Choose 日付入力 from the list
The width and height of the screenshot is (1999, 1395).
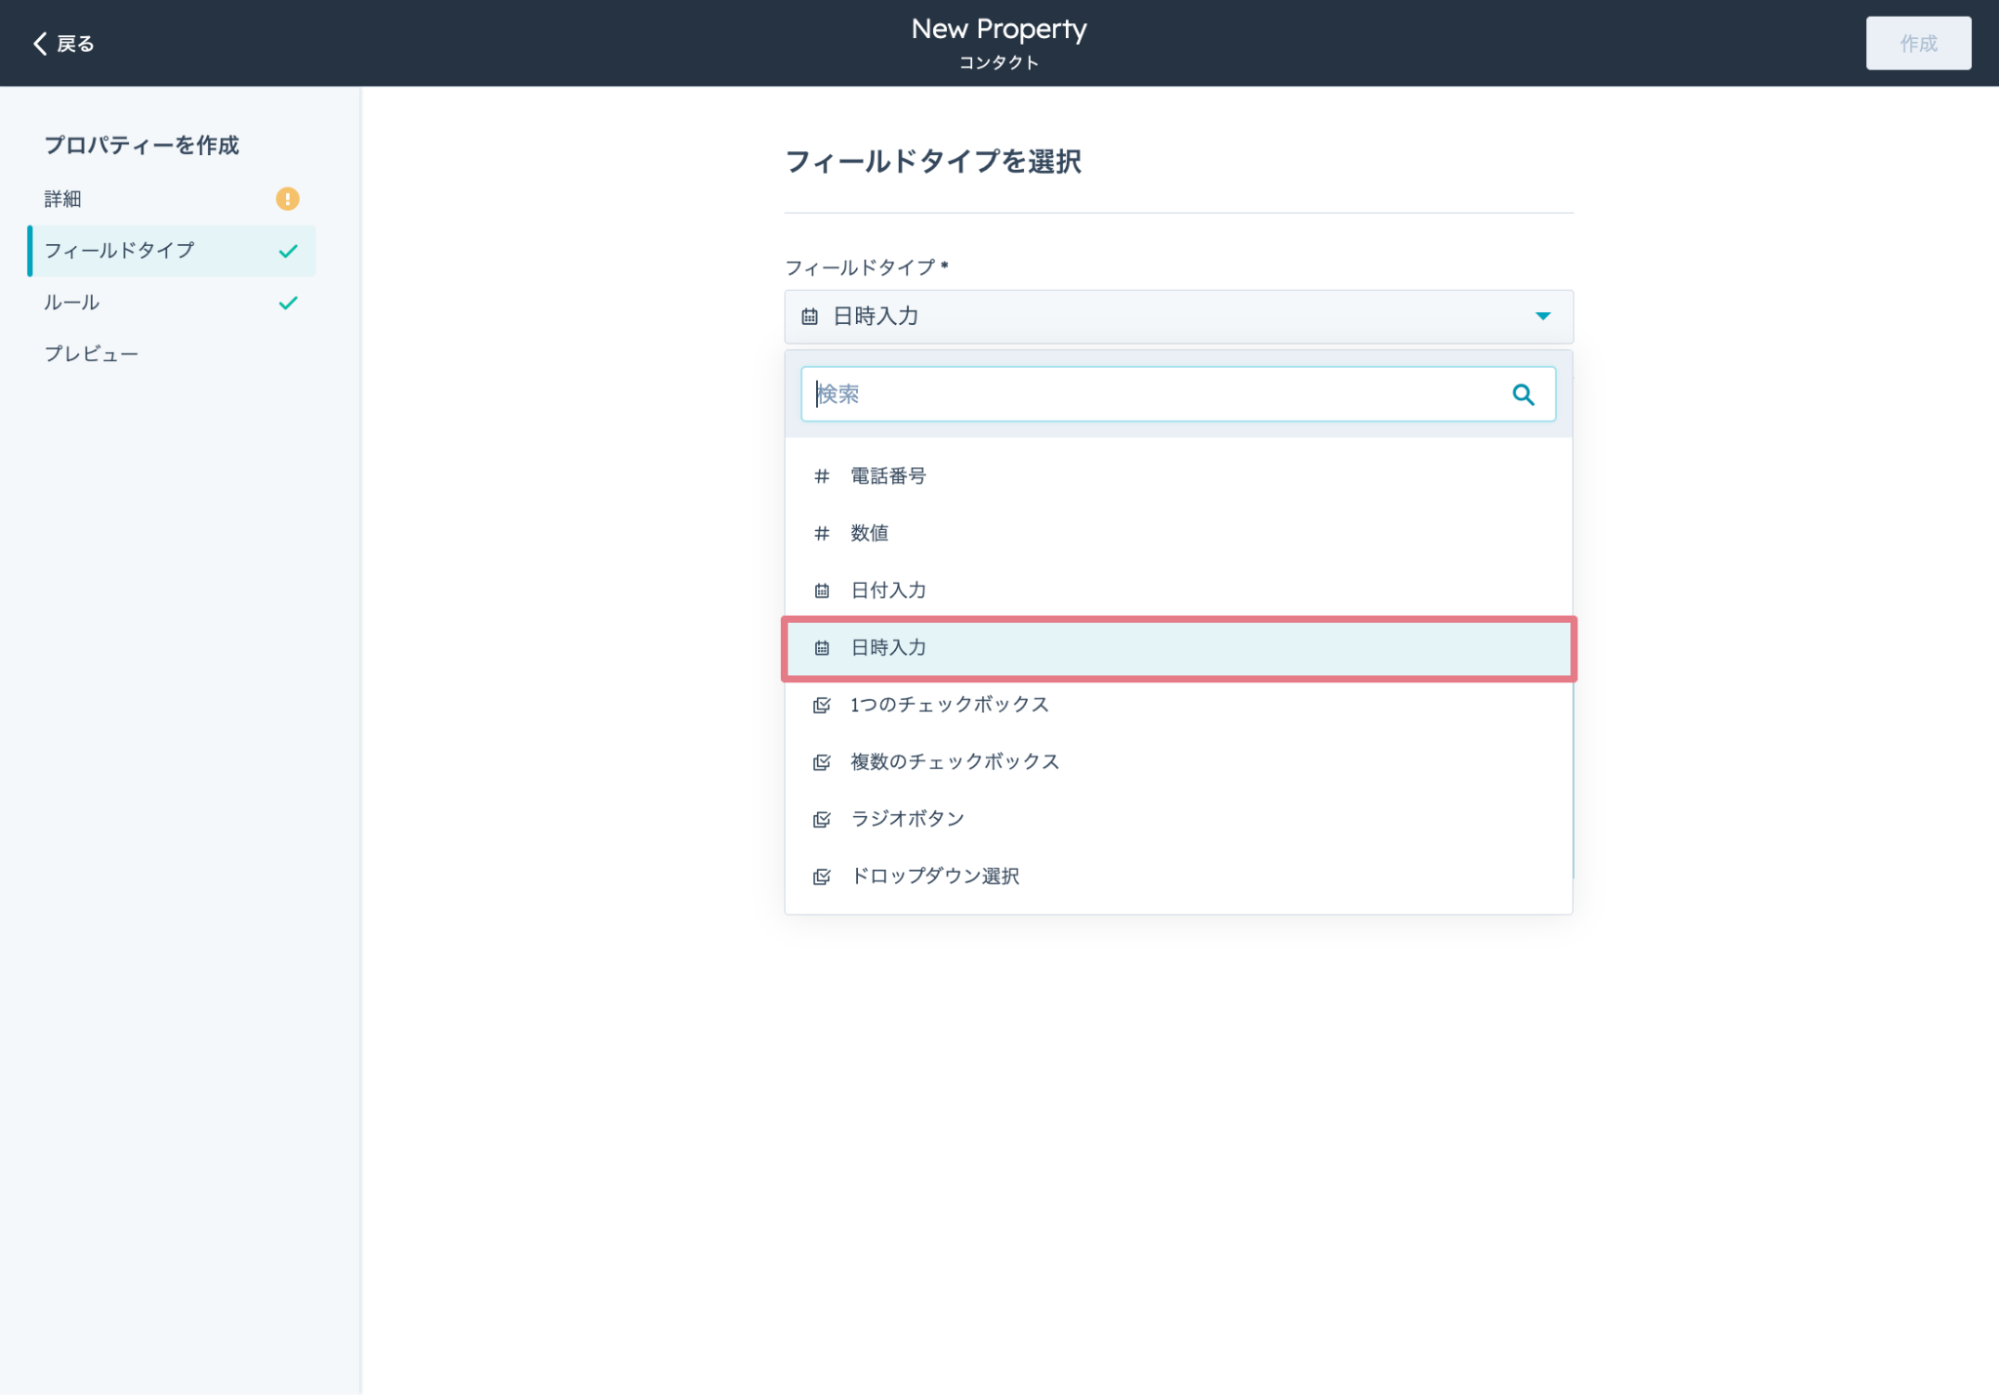coord(1178,590)
